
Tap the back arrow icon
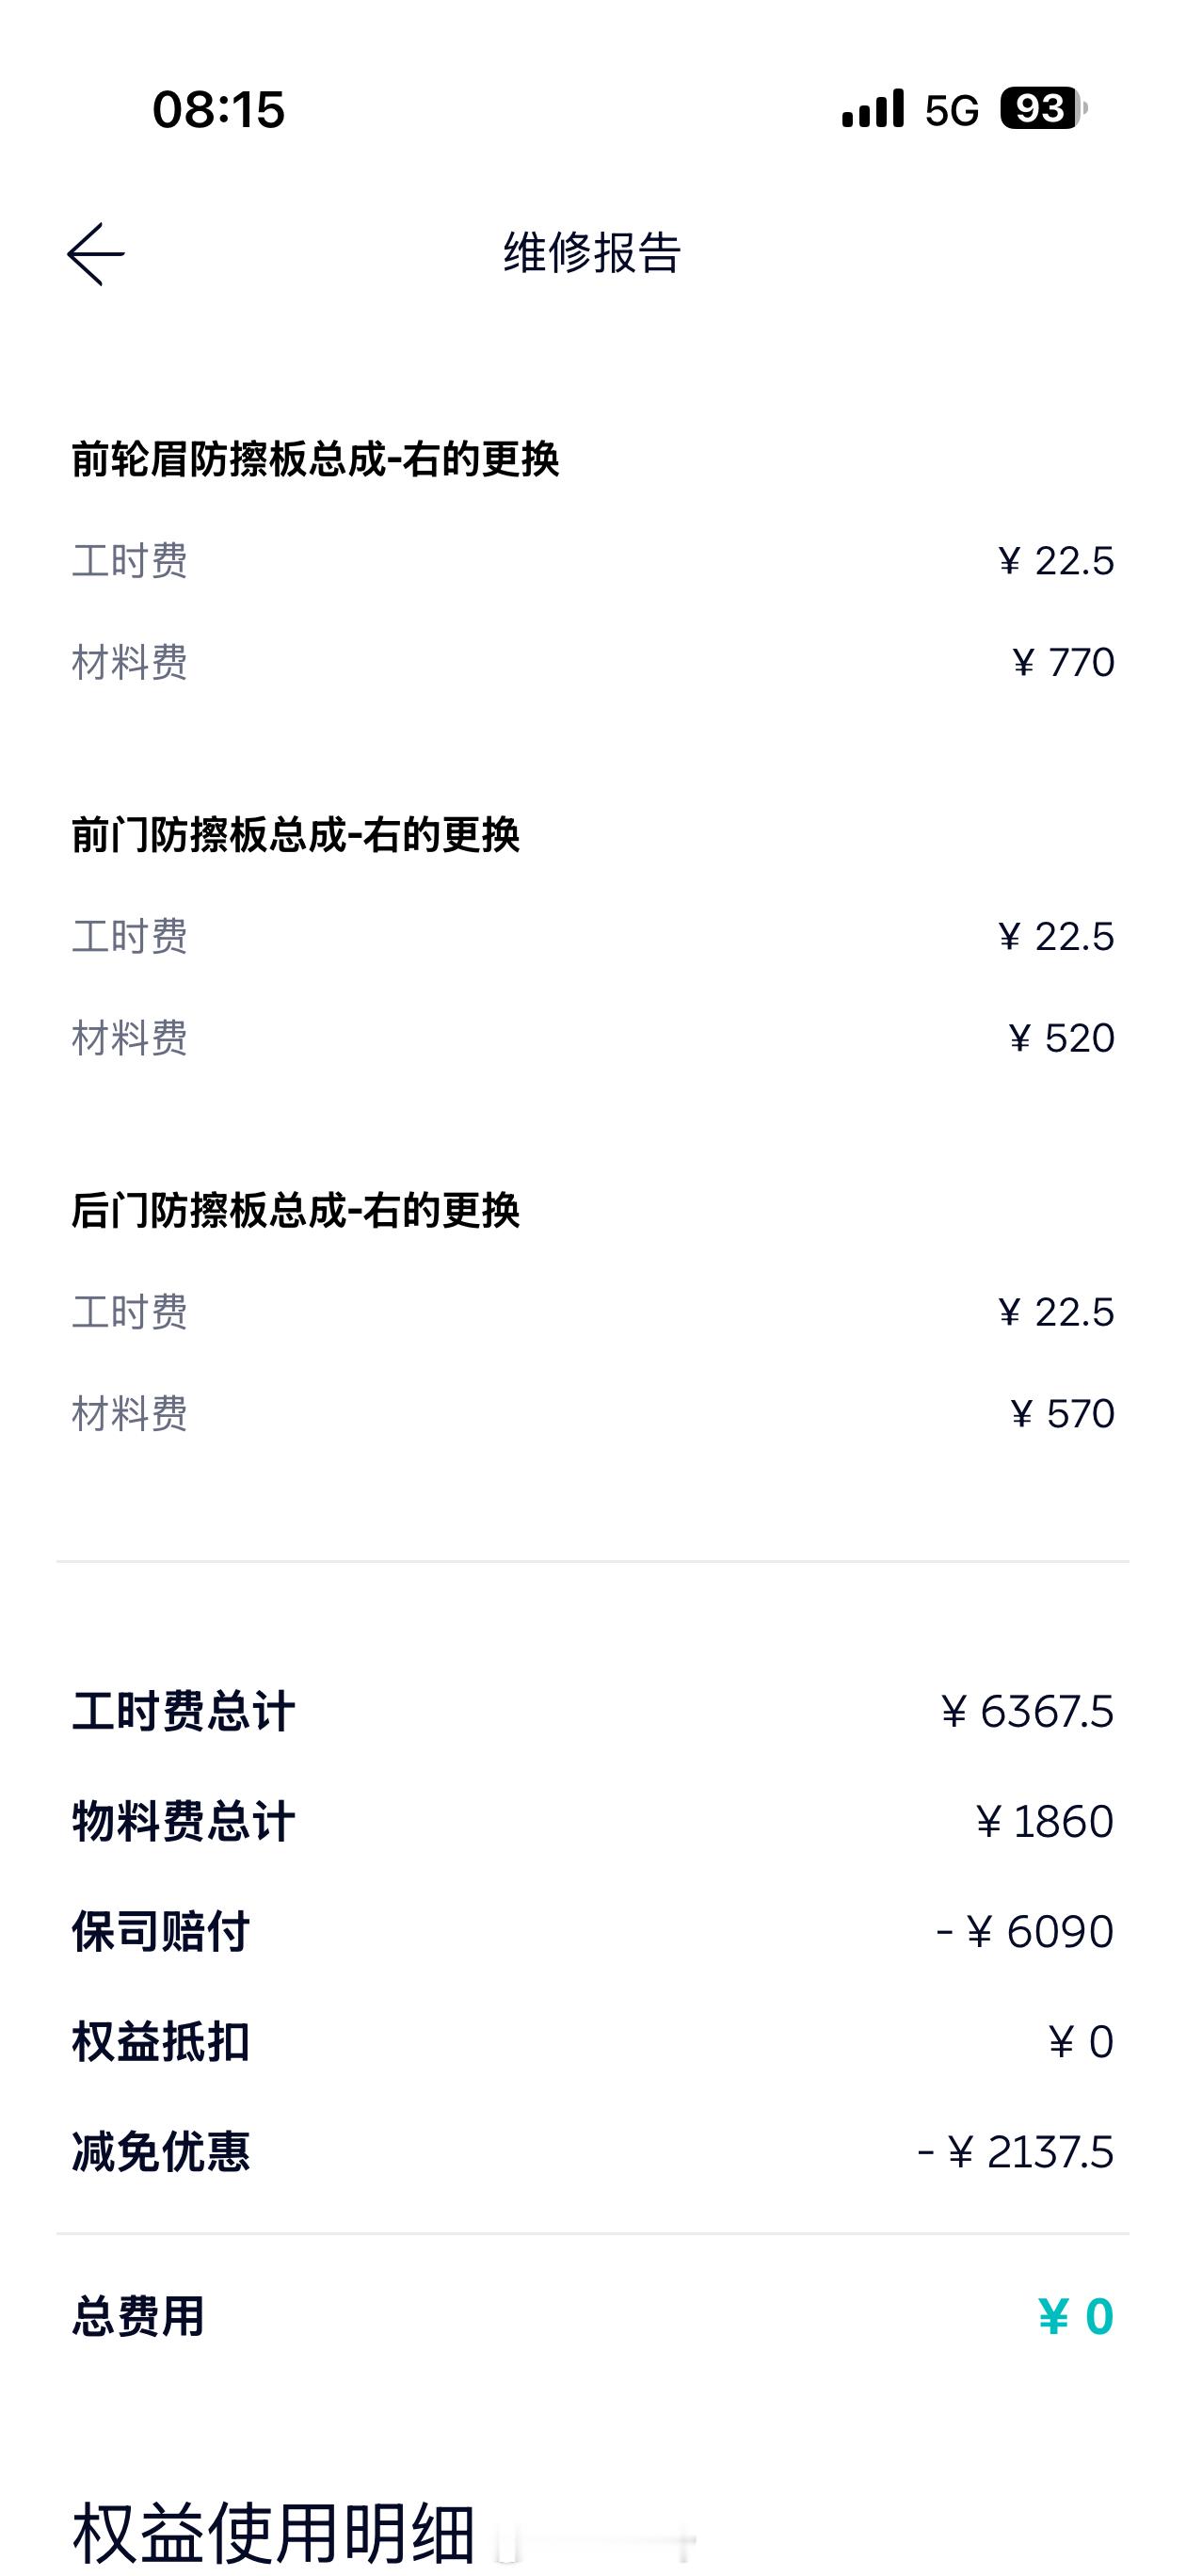[x=96, y=254]
